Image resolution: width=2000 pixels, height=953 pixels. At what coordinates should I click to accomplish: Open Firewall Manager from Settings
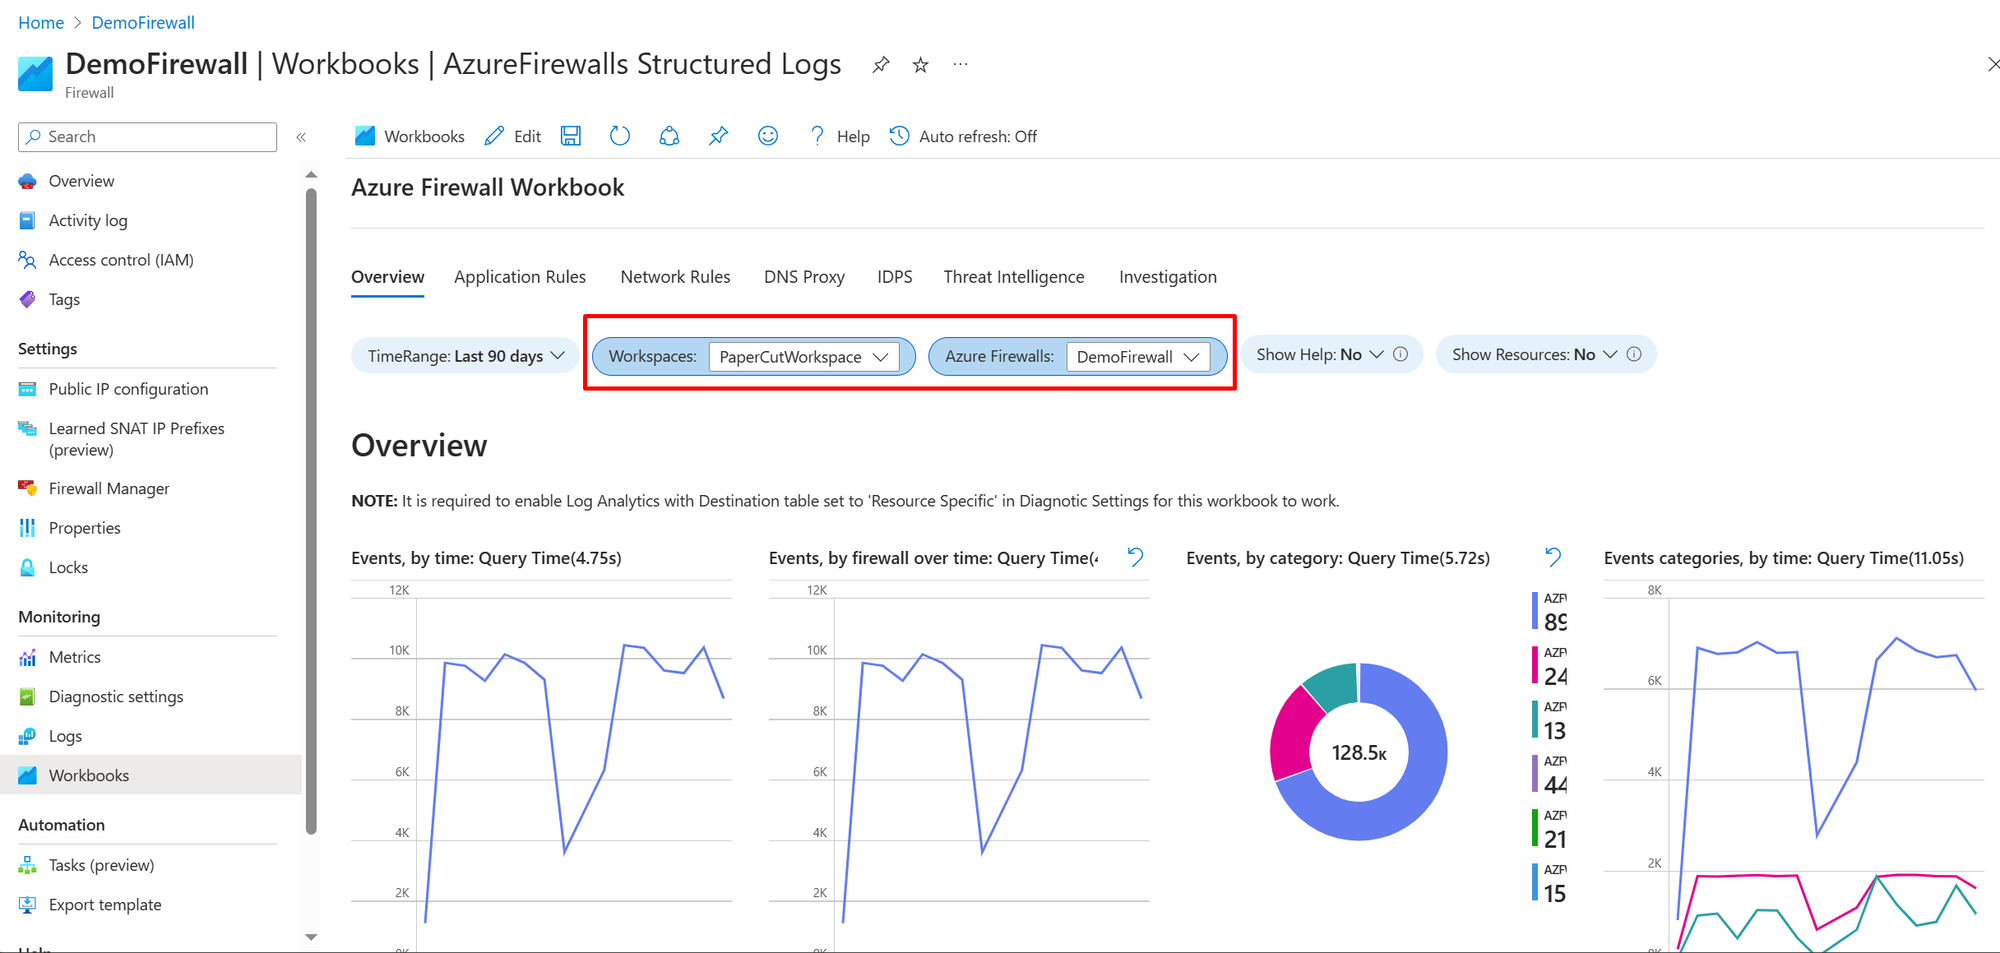coord(108,488)
